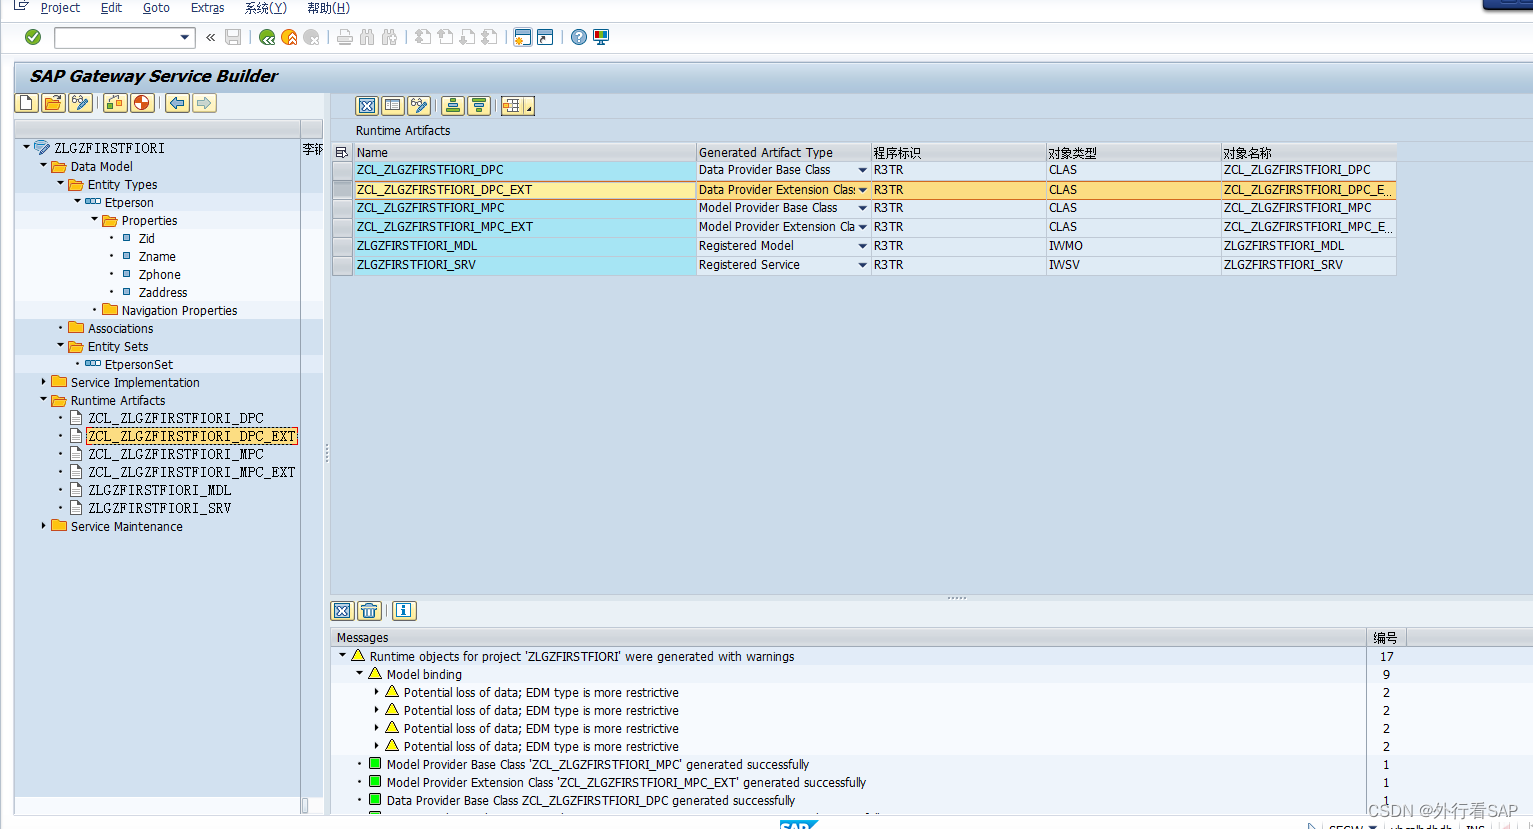Click the Find Next binoculars icon
1533x829 pixels.
389,37
